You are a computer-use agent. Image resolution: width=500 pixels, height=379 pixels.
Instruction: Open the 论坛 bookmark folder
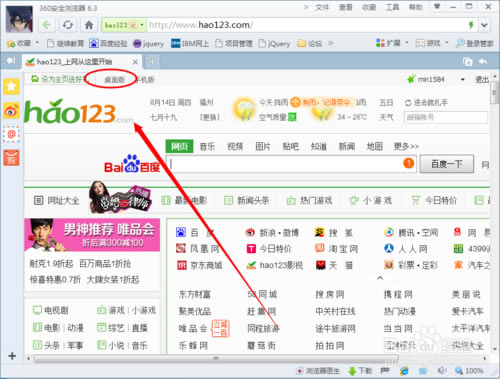point(310,43)
